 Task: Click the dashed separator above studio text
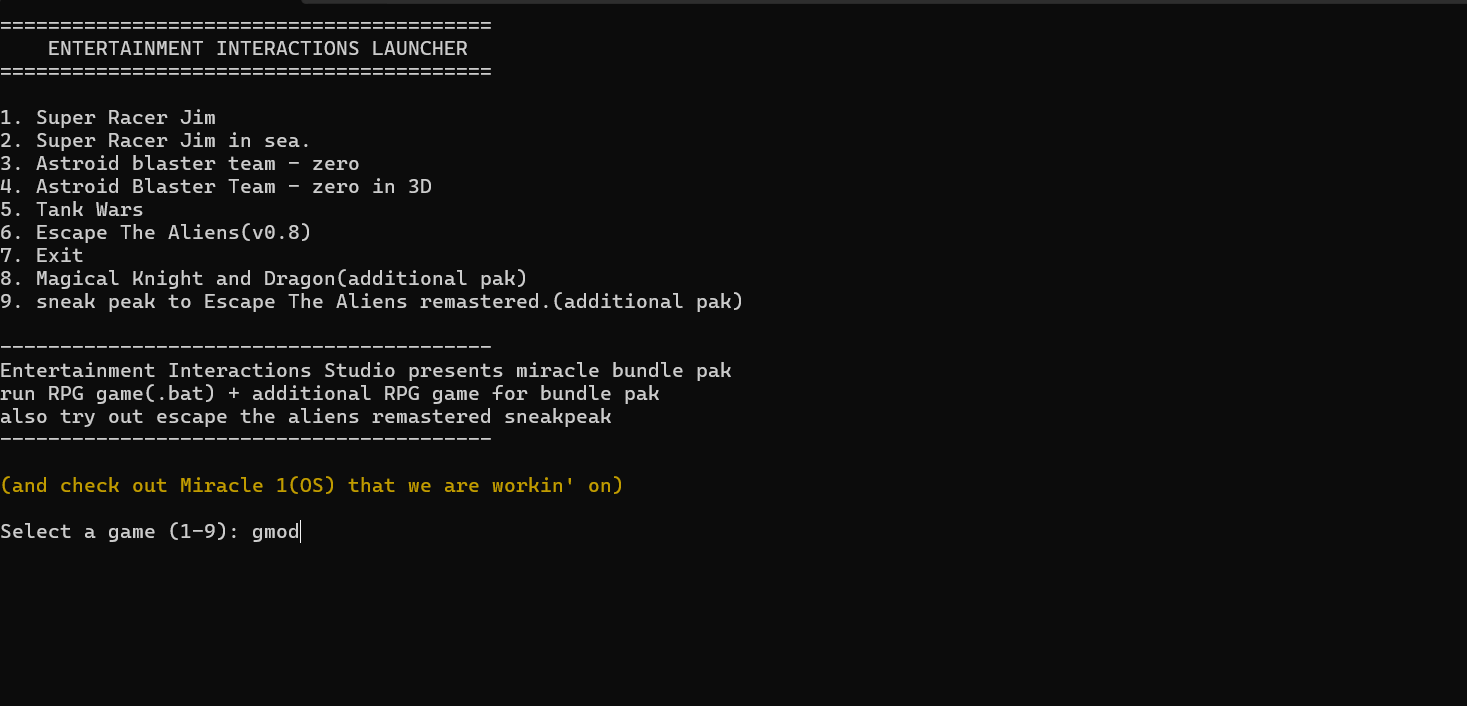(x=246, y=347)
